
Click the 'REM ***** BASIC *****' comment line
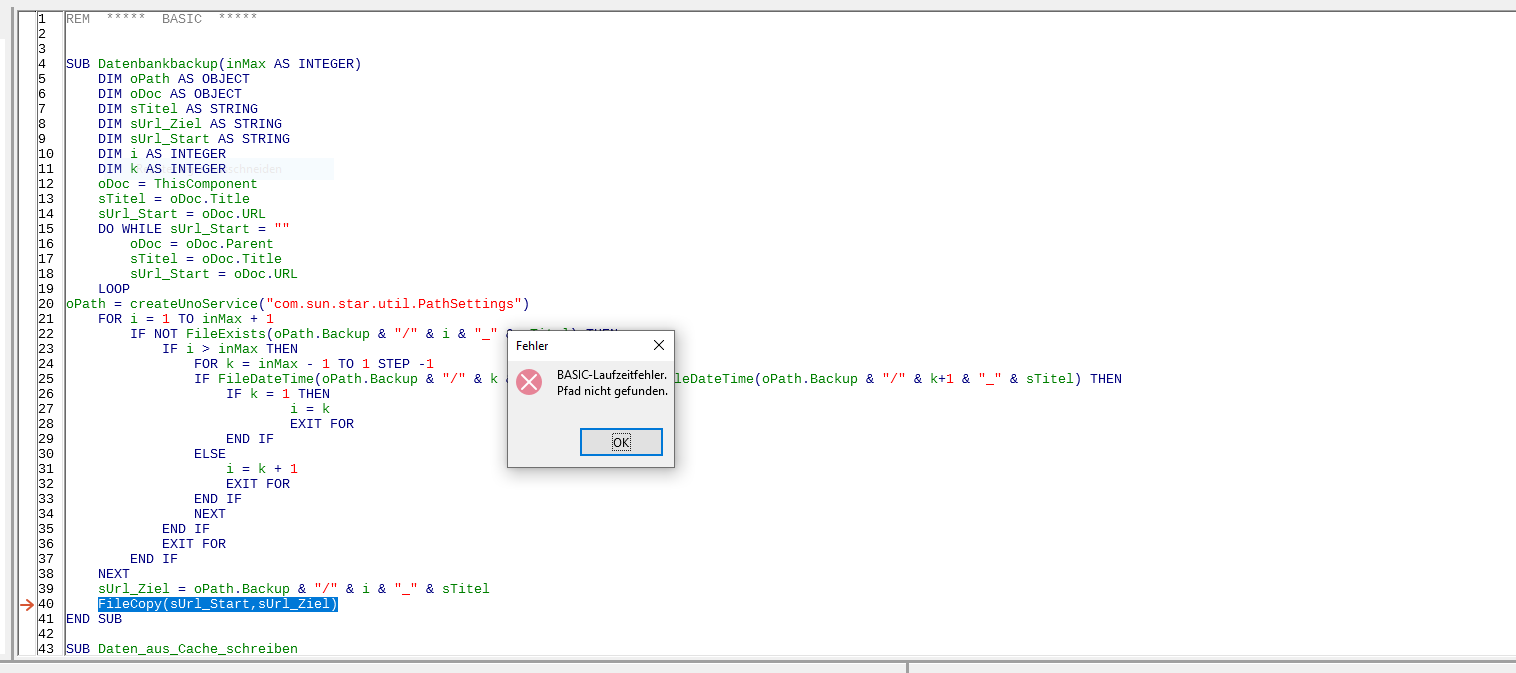pos(161,19)
